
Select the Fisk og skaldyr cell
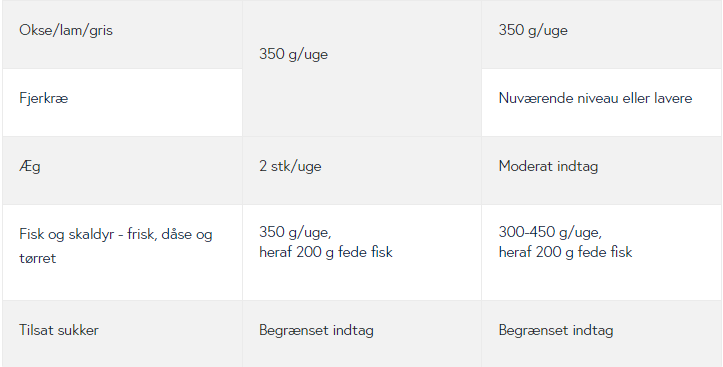(122, 253)
